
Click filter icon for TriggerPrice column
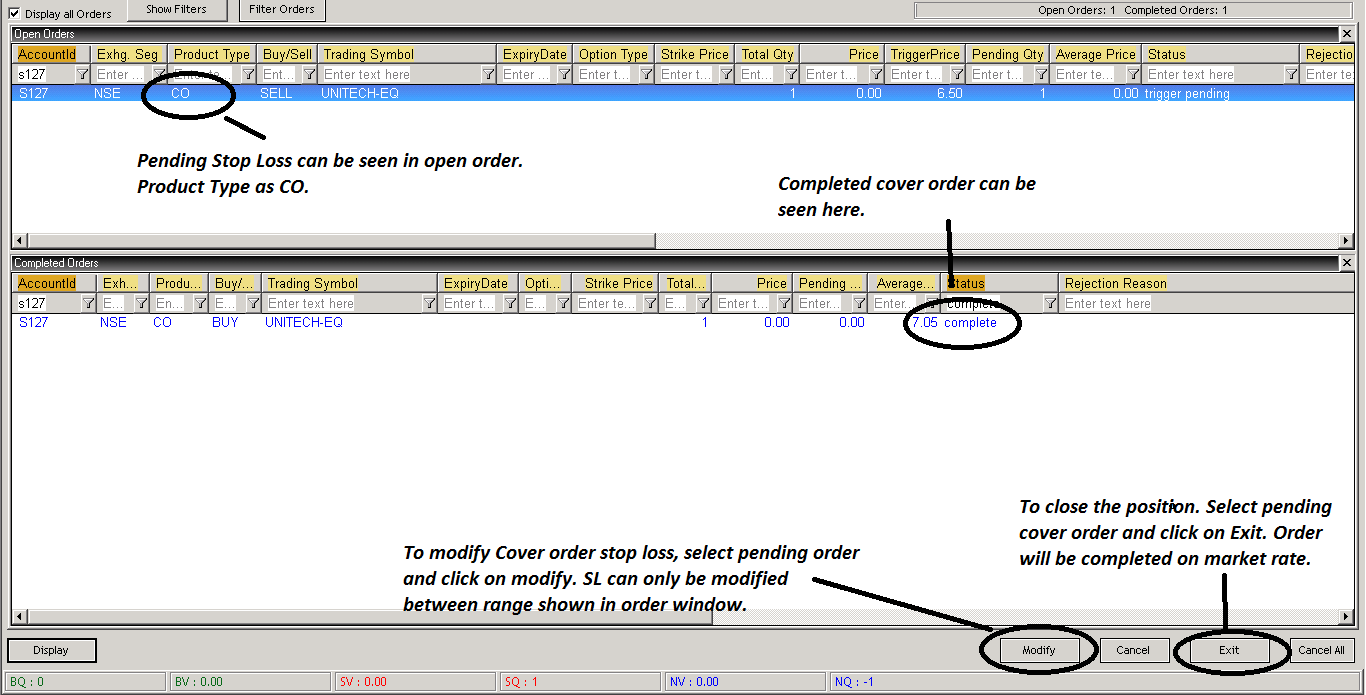[956, 74]
